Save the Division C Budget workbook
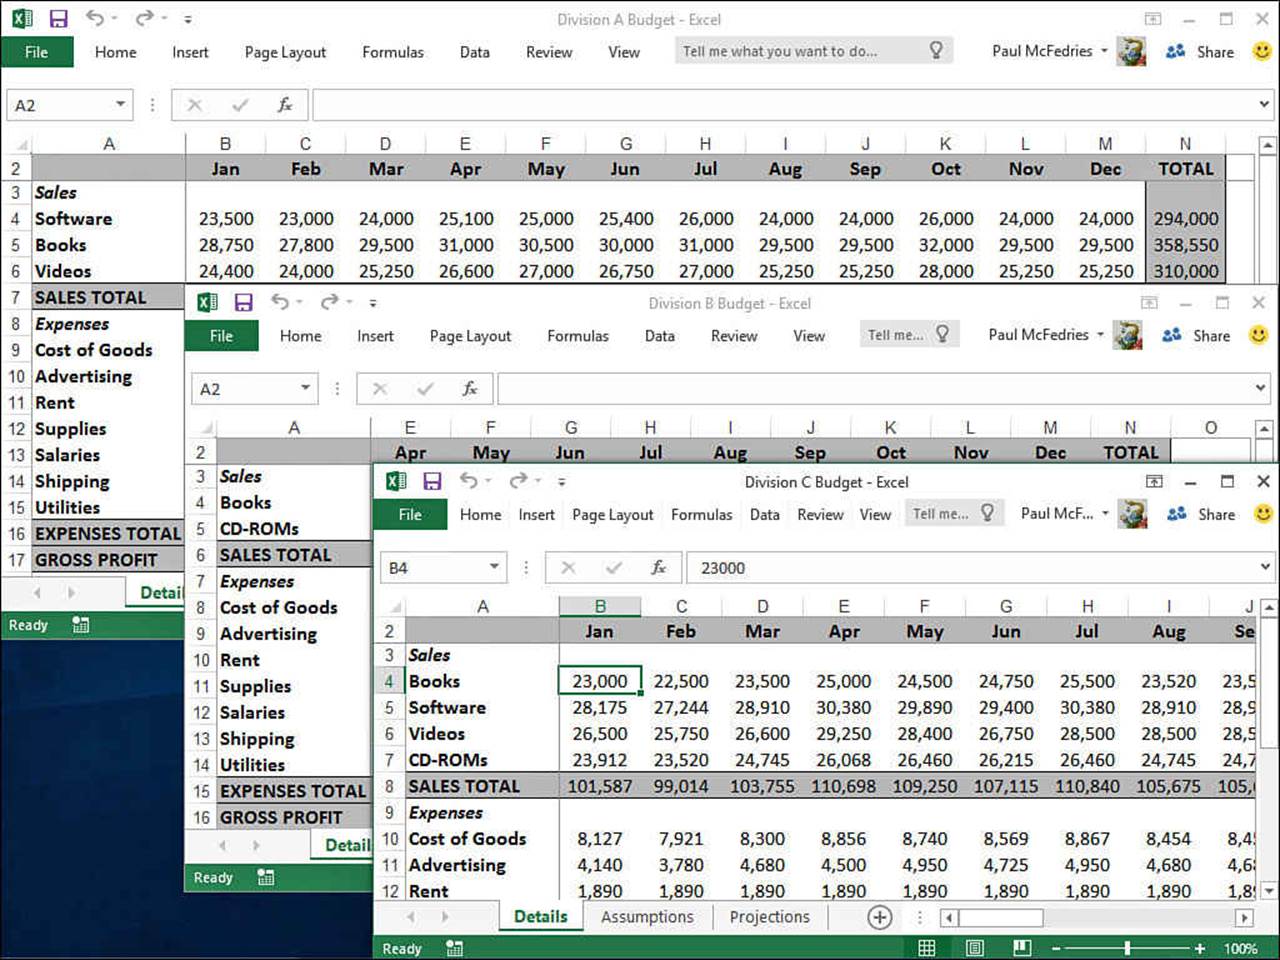1280x960 pixels. coord(432,481)
